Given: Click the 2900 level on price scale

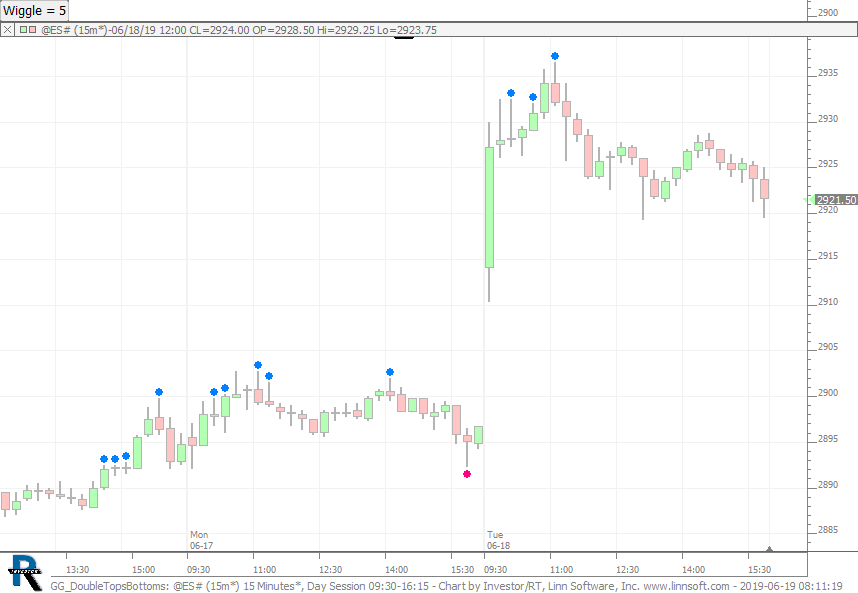Looking at the screenshot, I should click(829, 393).
